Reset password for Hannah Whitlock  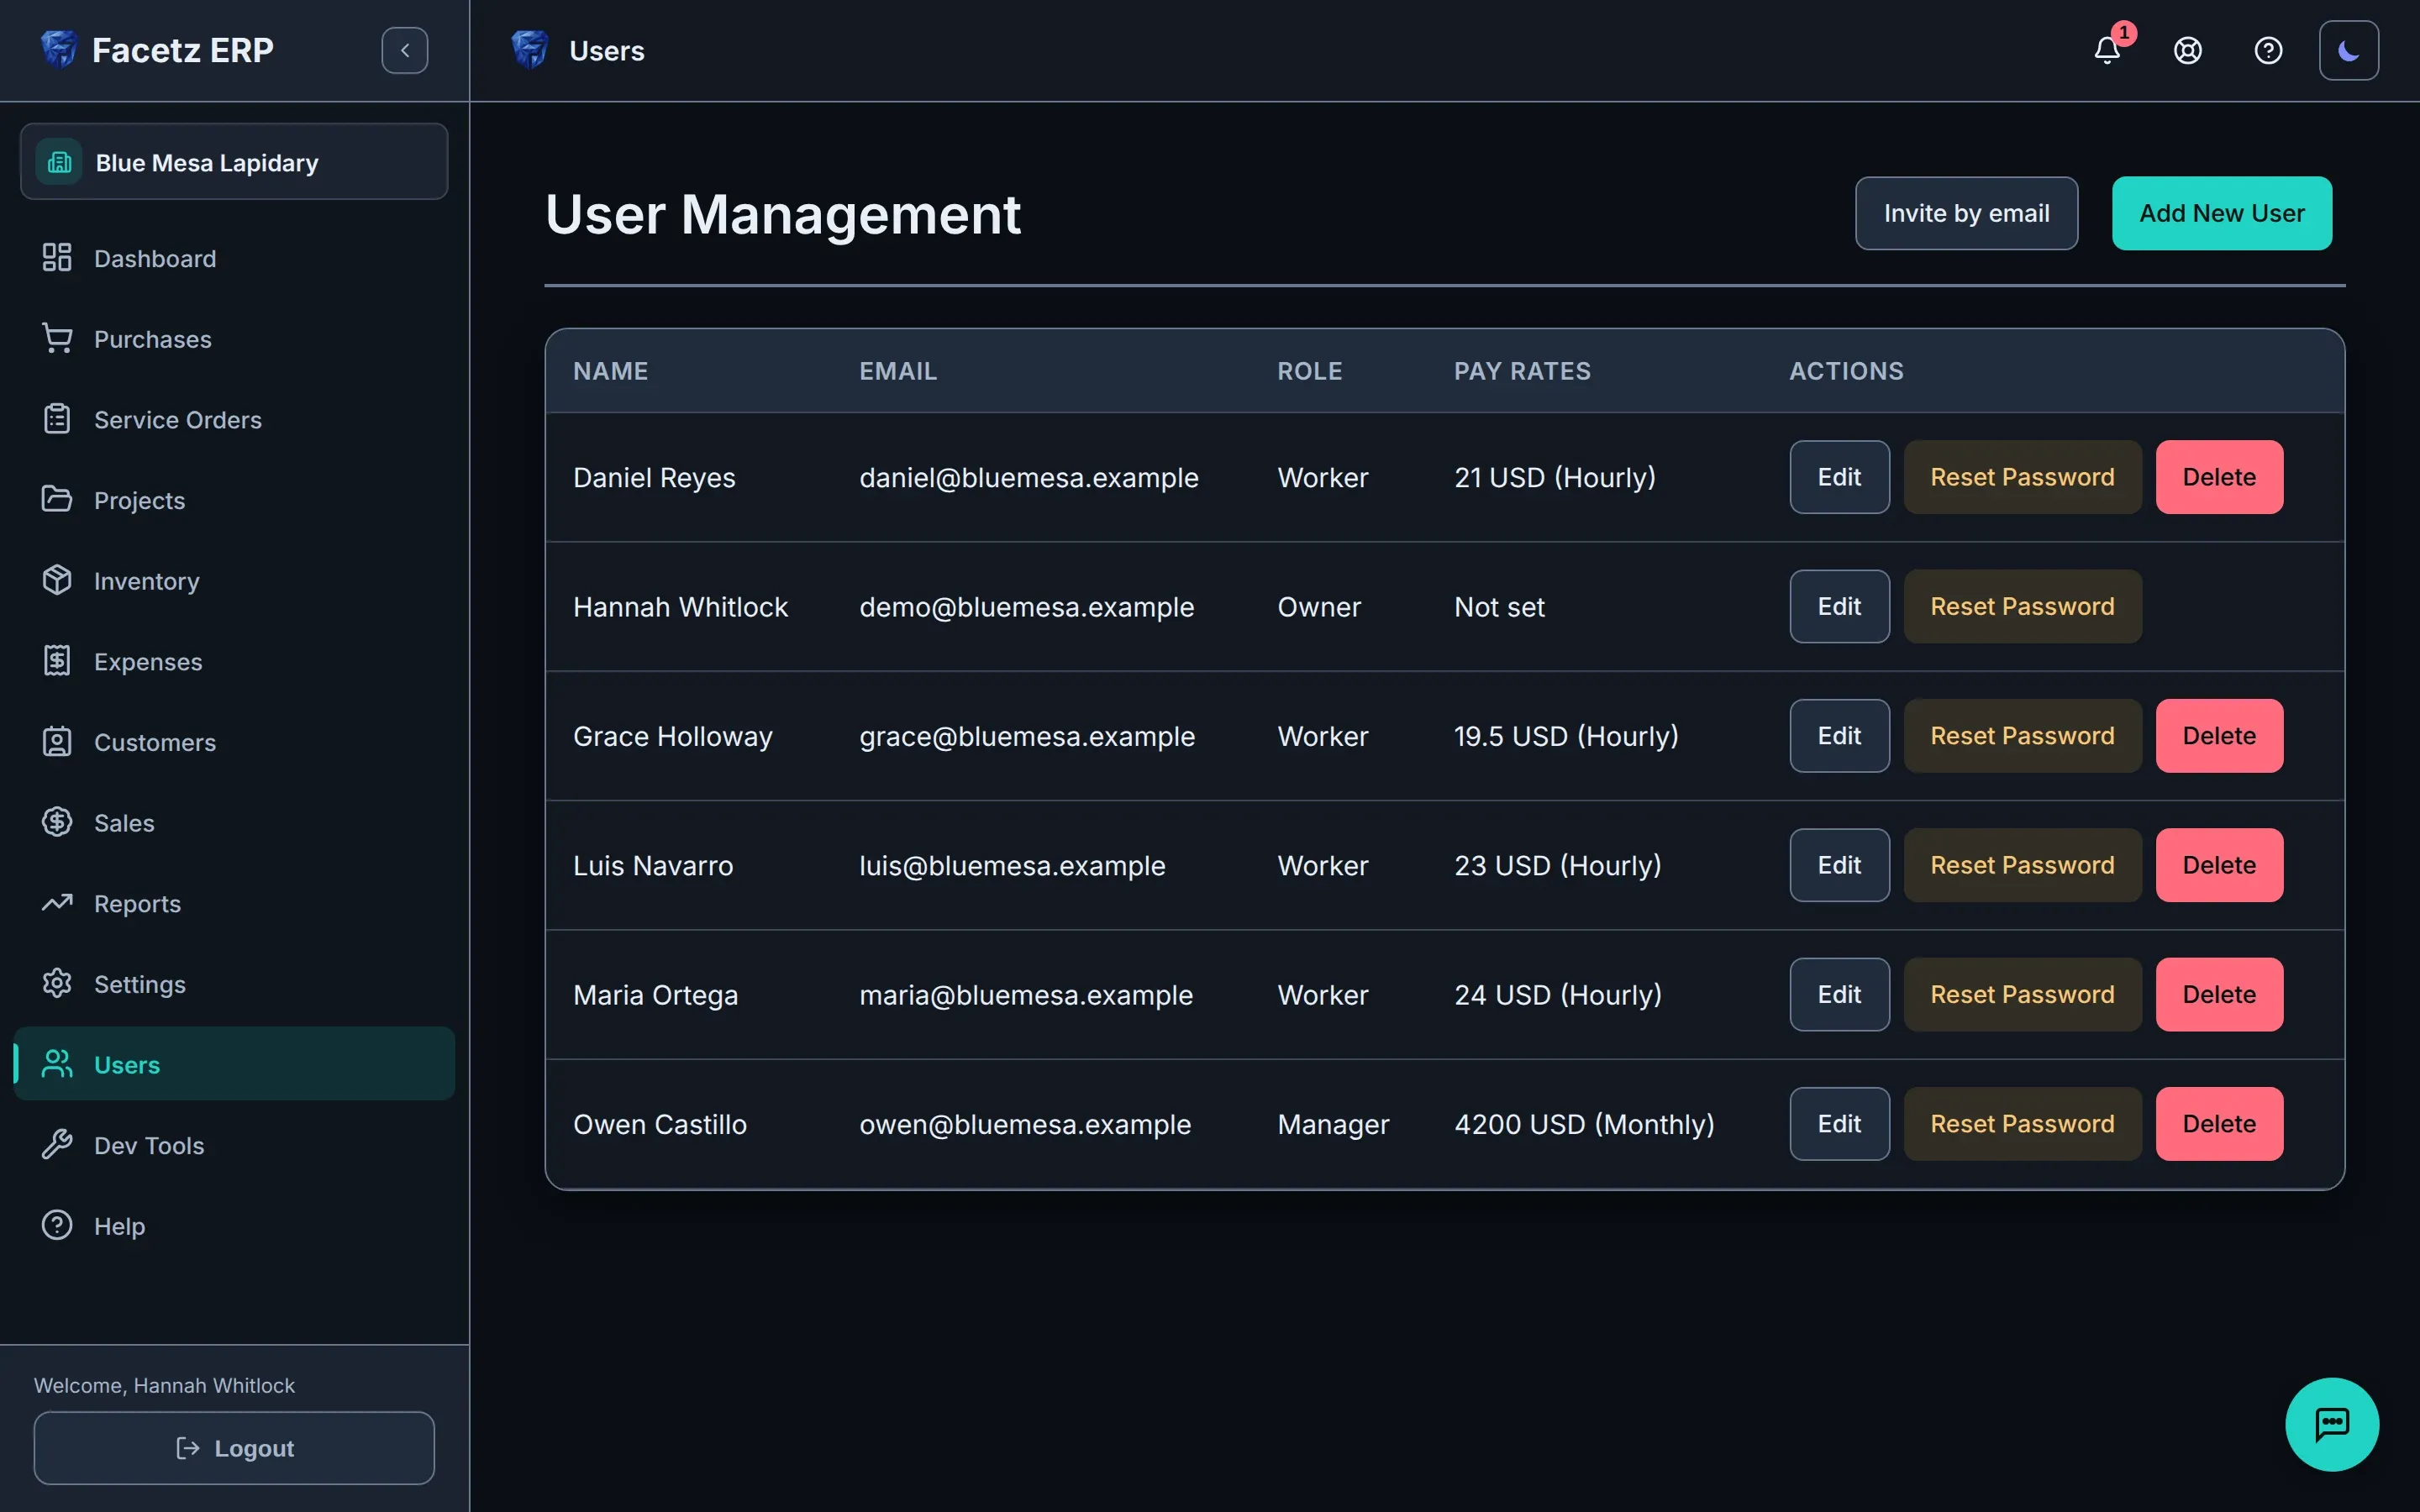click(x=2022, y=606)
